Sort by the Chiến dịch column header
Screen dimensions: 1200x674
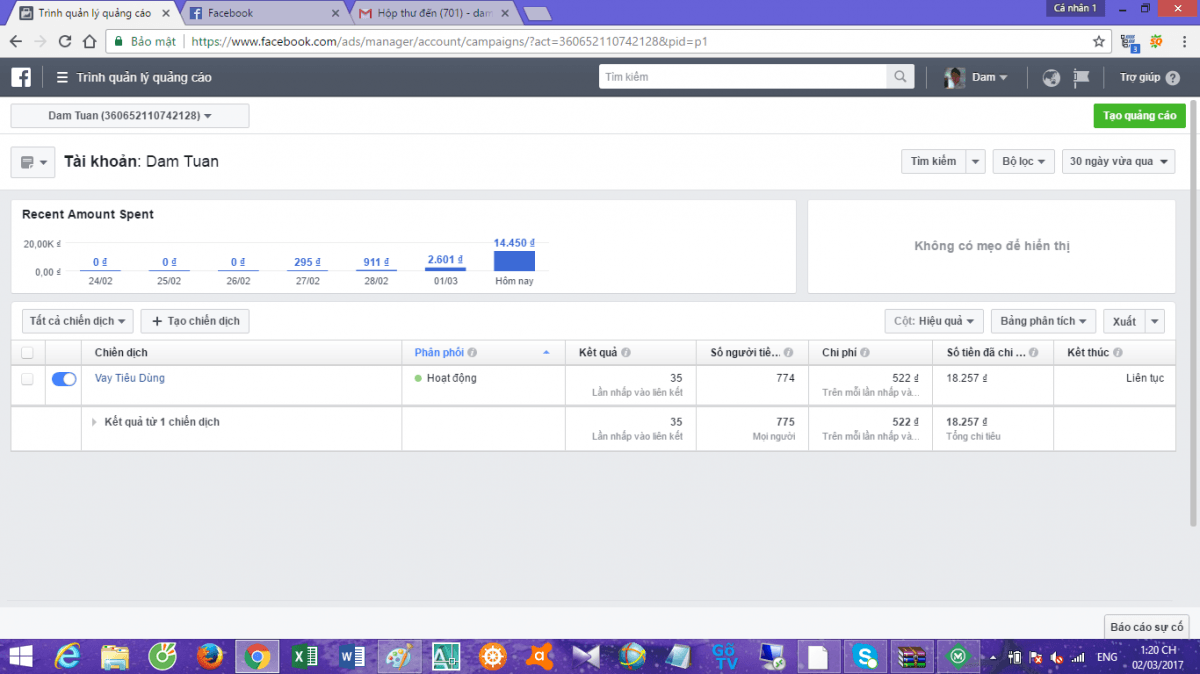(242, 353)
